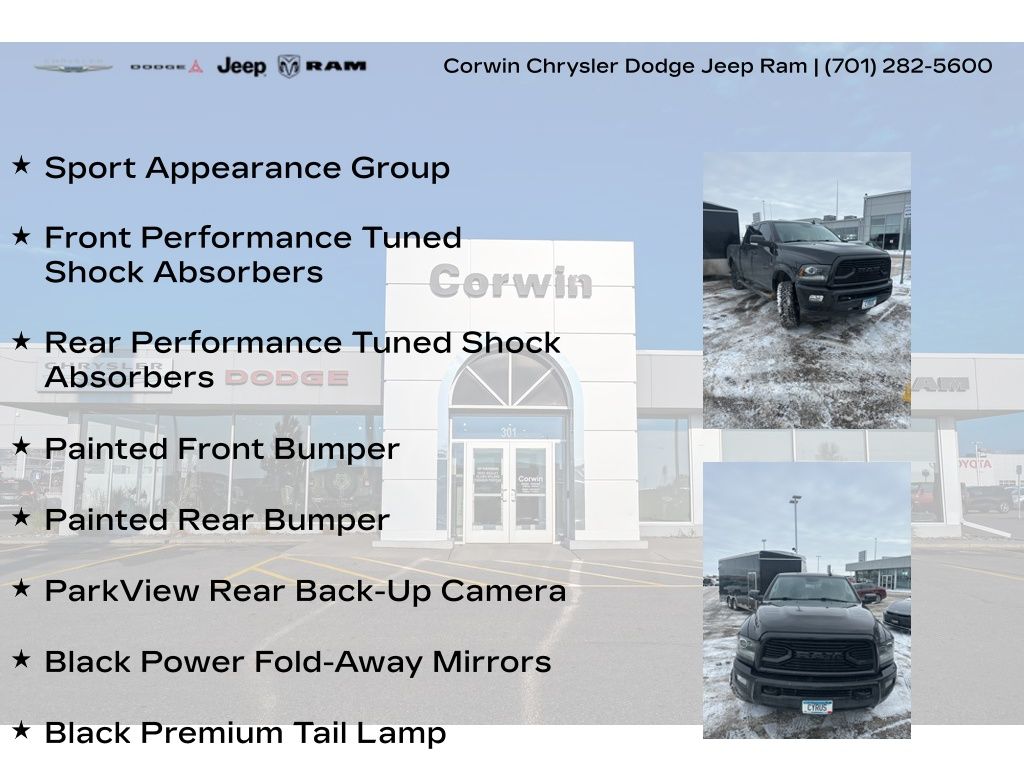The height and width of the screenshot is (768, 1024).
Task: Select the Sport Appearance Group text
Action: (247, 168)
